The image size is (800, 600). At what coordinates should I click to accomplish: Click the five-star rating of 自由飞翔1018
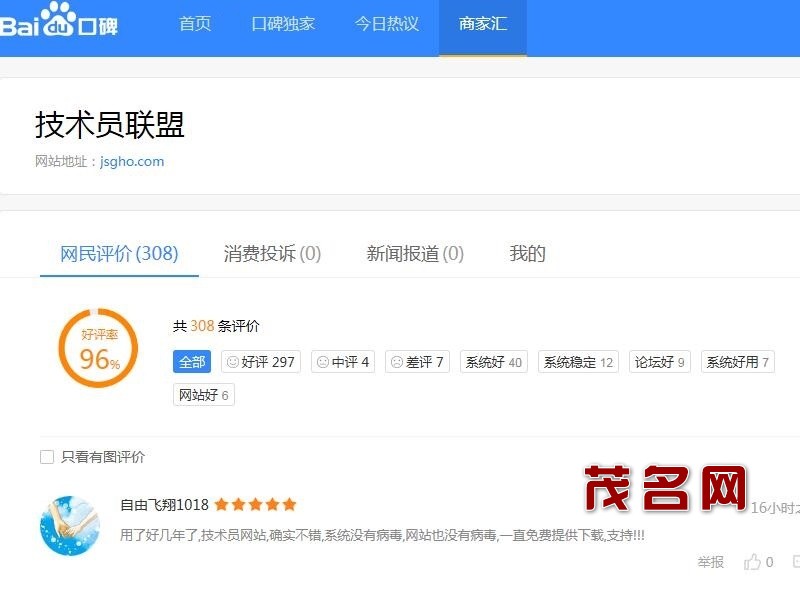[255, 505]
